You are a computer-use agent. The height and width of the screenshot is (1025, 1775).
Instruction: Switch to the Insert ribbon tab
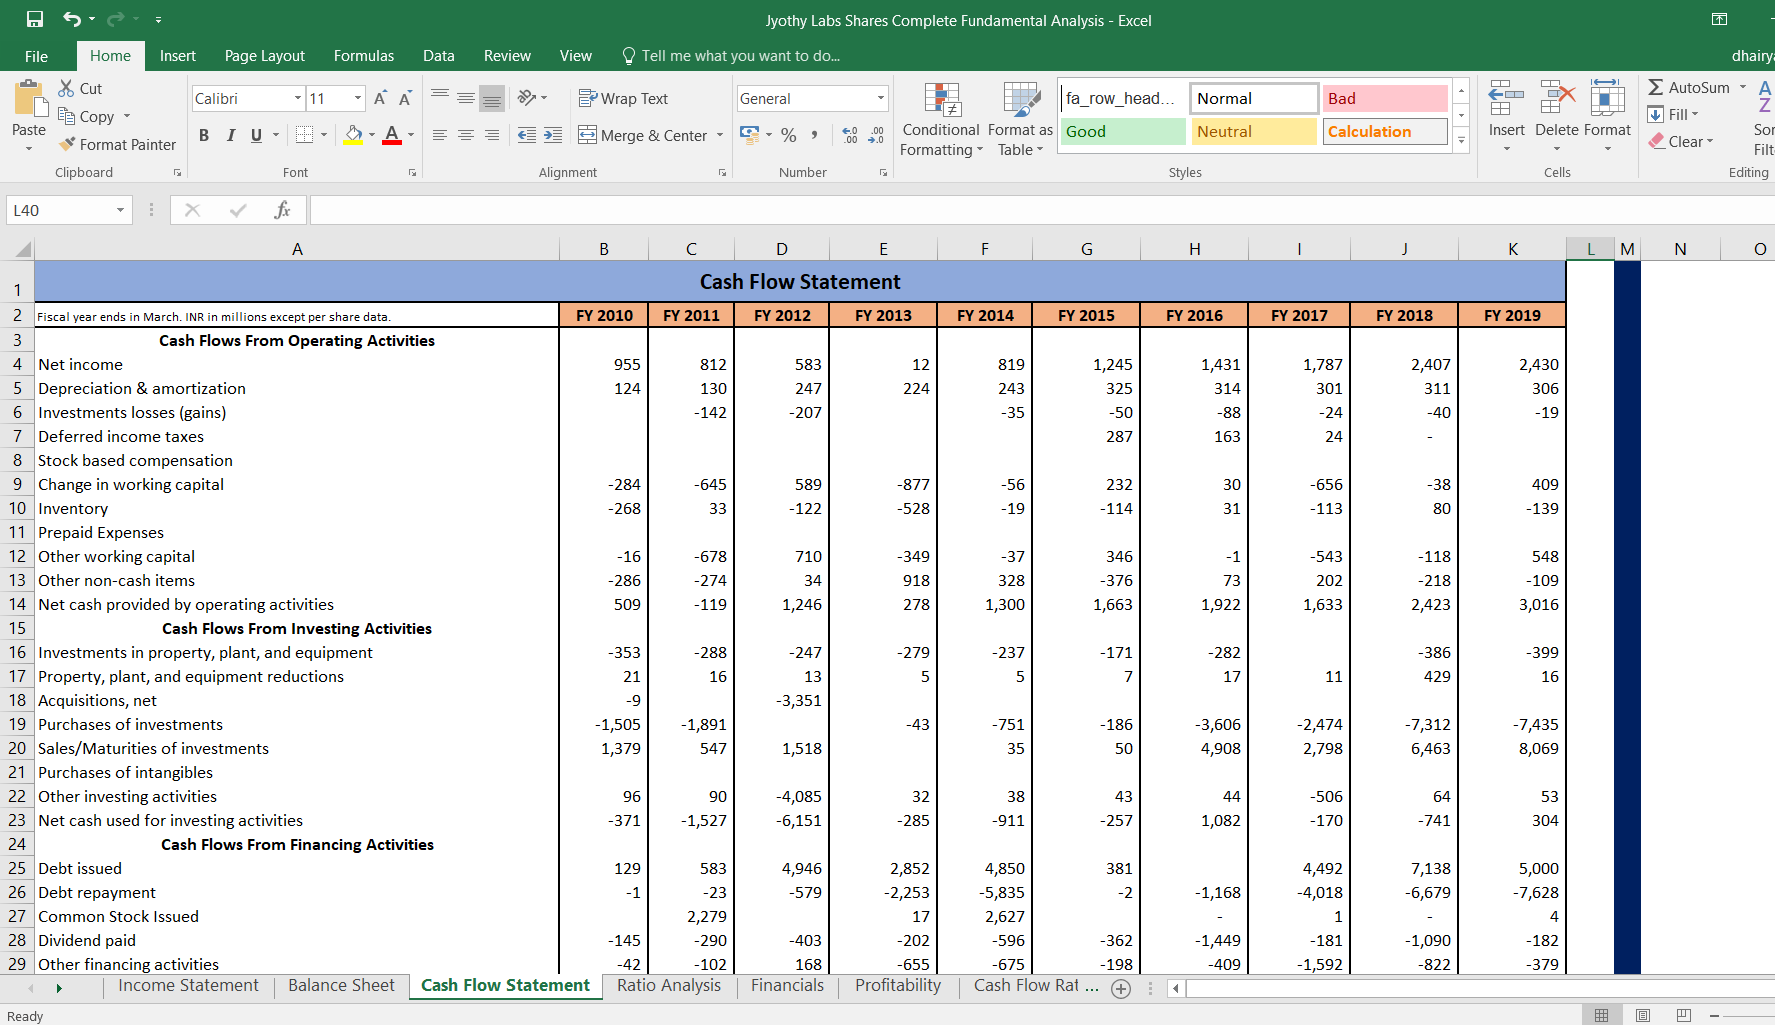pyautogui.click(x=178, y=56)
